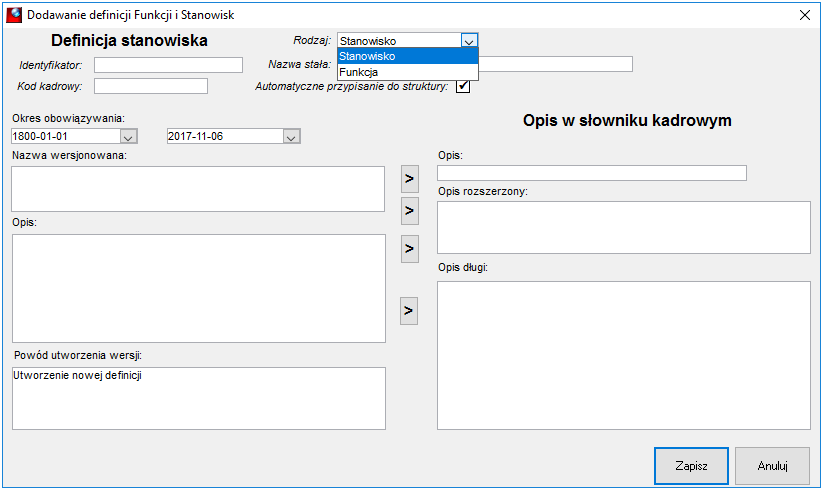Click the Nazwa wersjonowana text area
The image size is (822, 489).
tap(198, 189)
